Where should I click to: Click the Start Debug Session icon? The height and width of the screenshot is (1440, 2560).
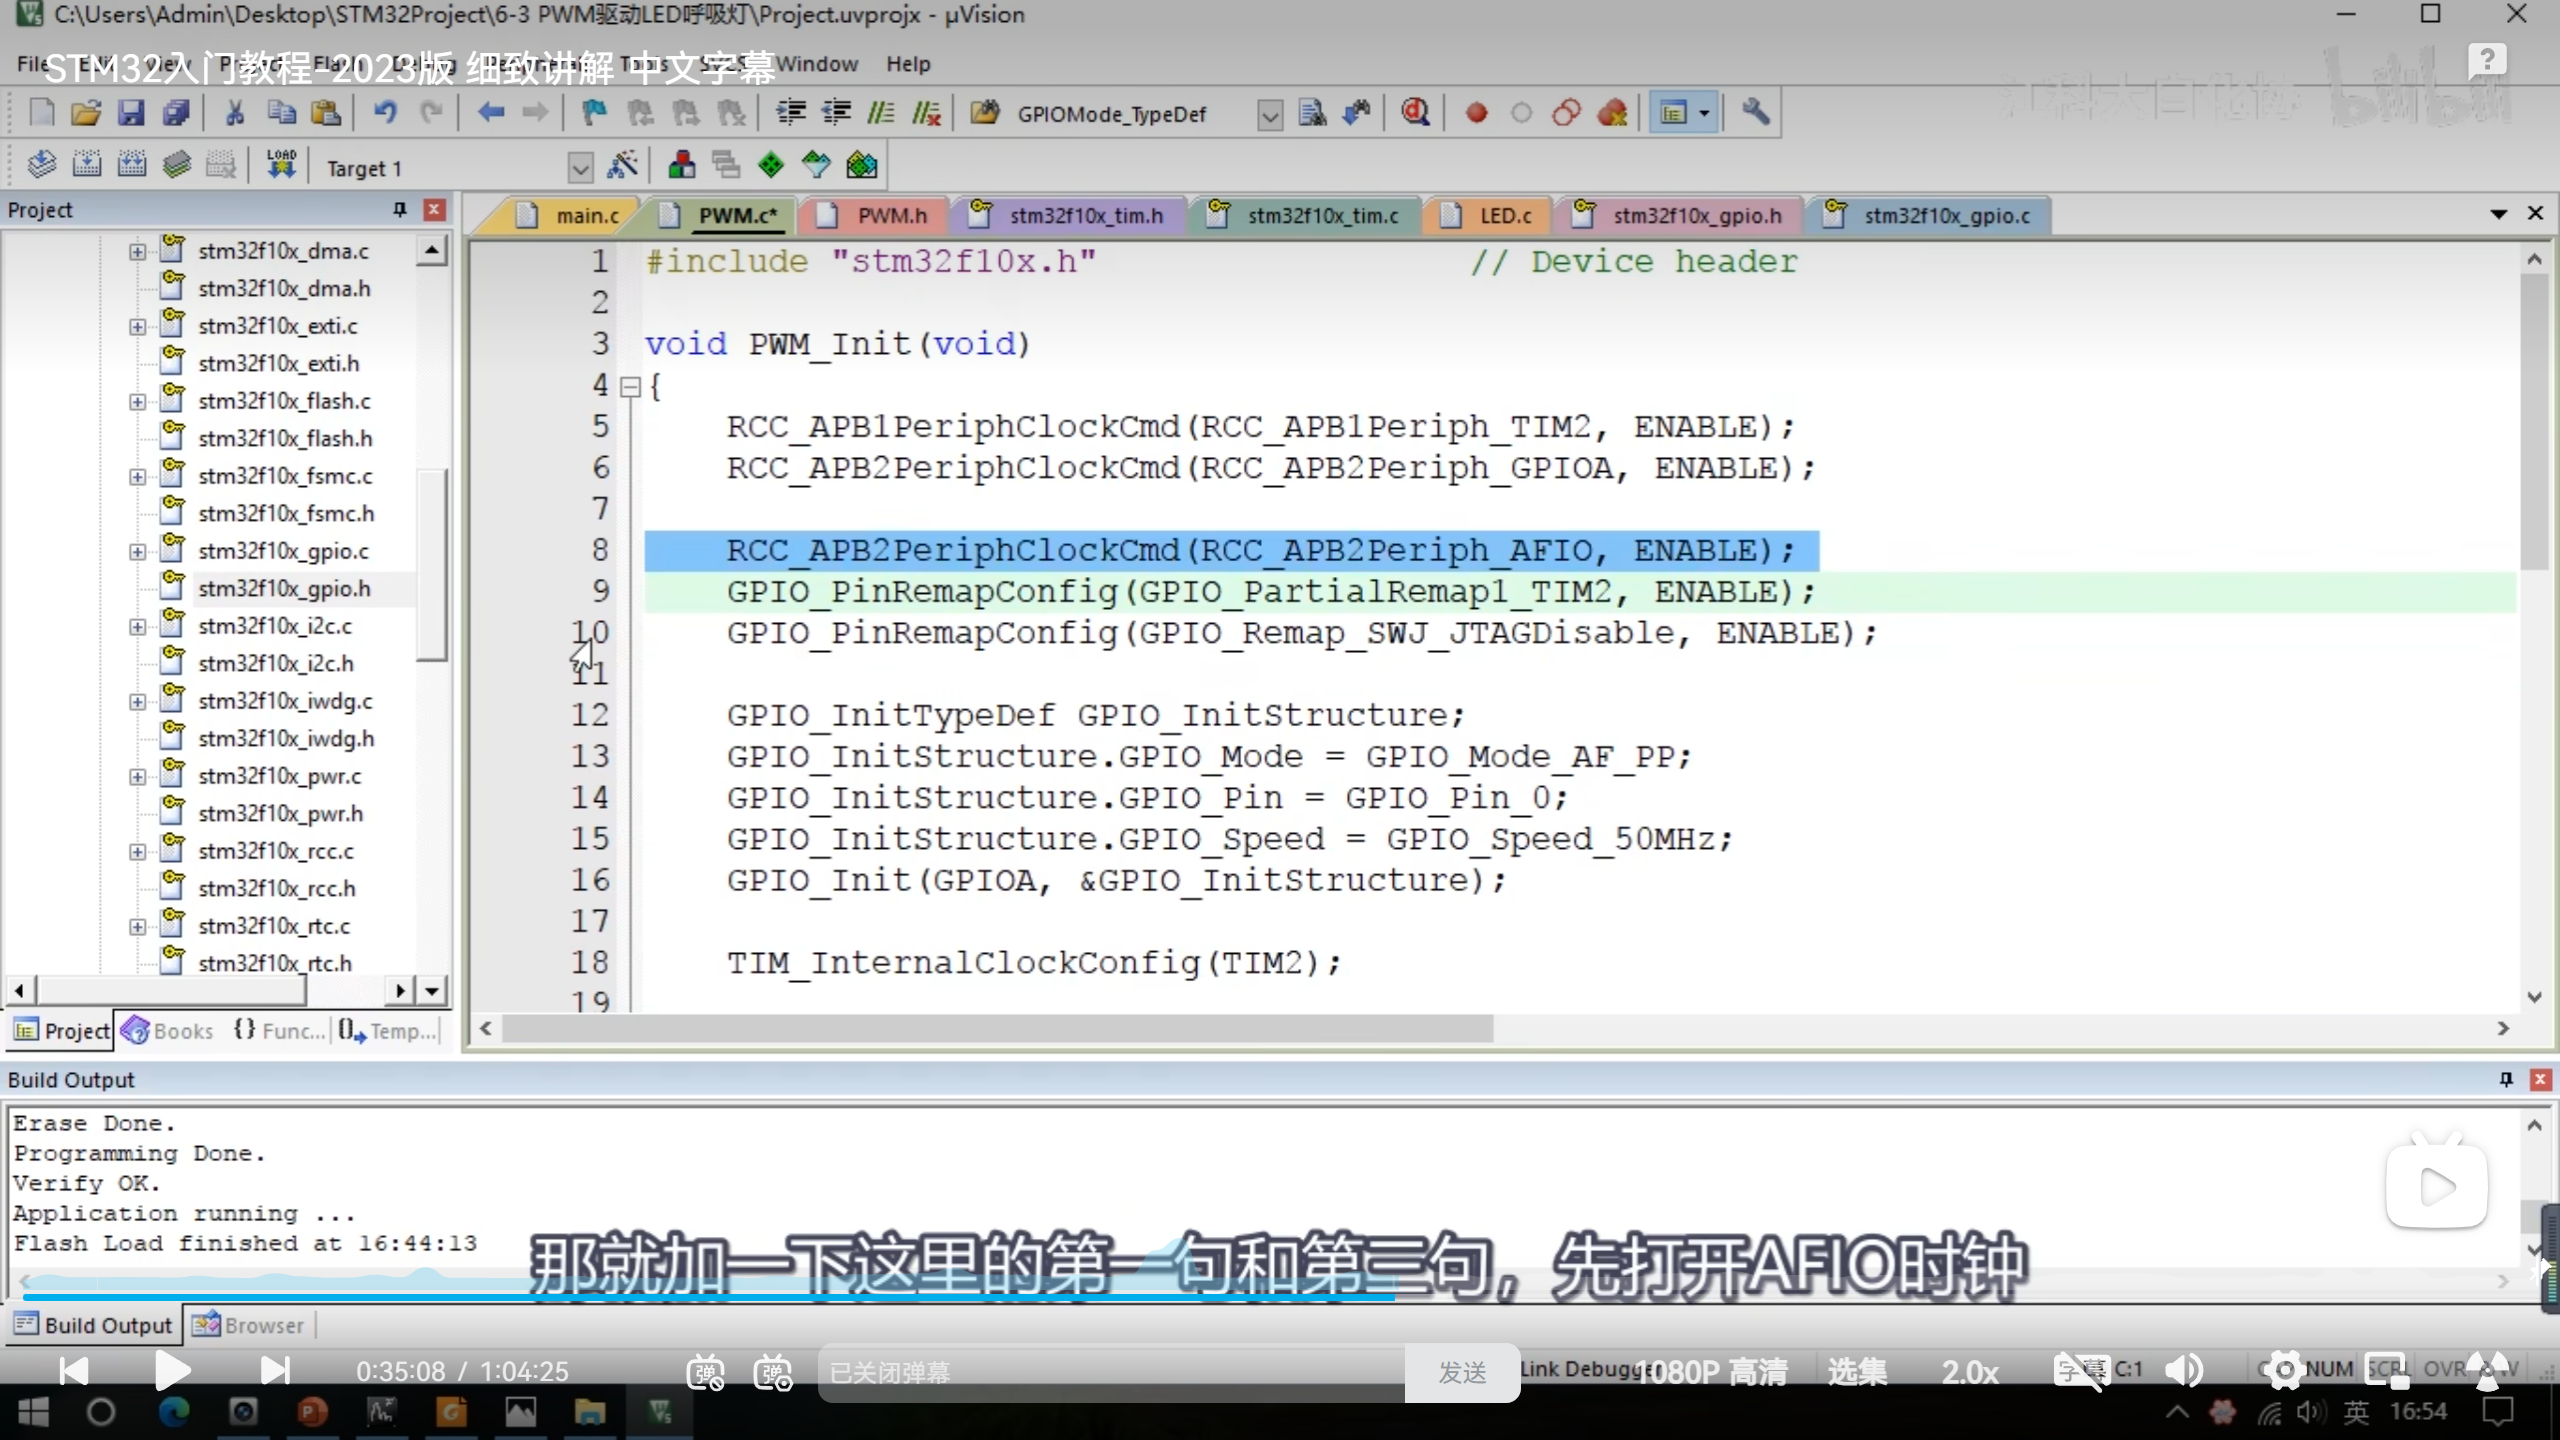(x=1414, y=113)
